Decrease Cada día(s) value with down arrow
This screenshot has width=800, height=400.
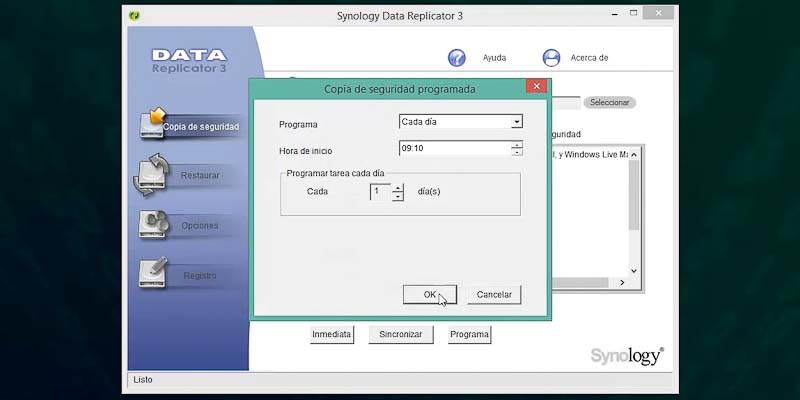coord(397,196)
